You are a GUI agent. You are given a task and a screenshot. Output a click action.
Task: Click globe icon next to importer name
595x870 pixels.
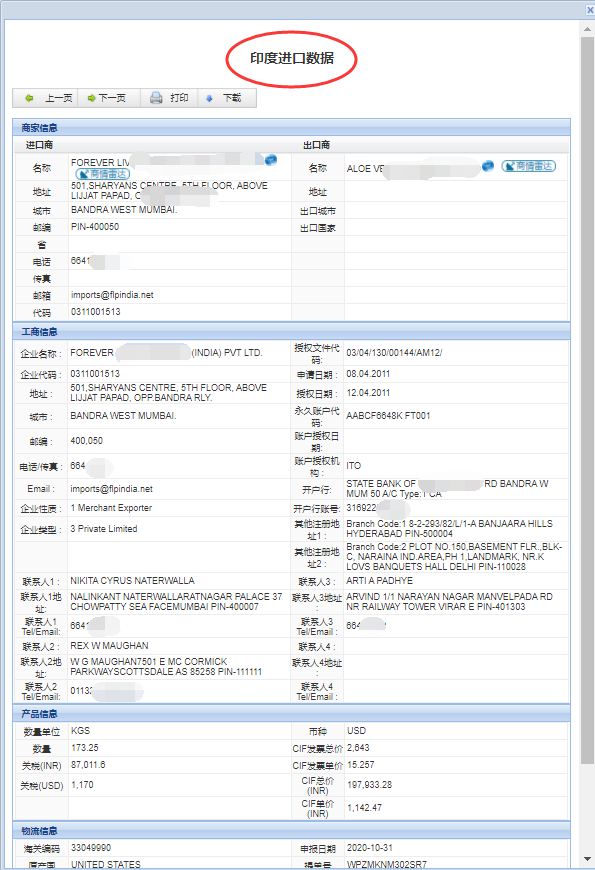point(271,160)
